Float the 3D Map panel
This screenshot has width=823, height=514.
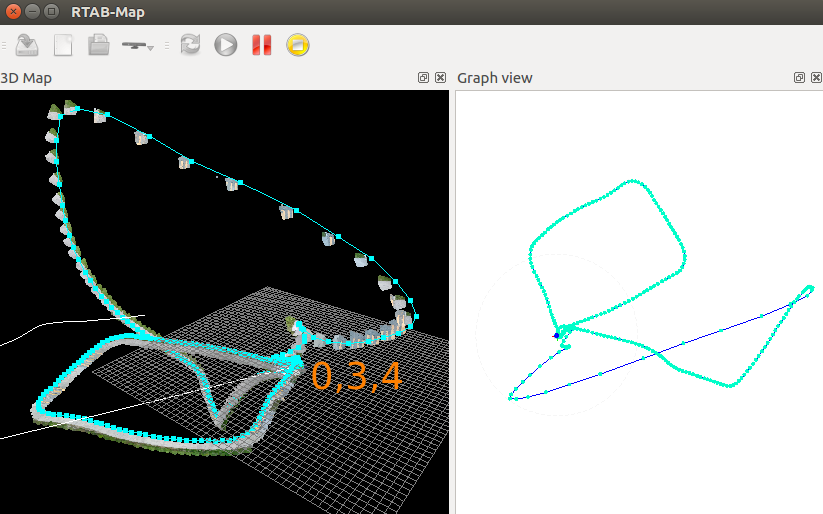423,78
